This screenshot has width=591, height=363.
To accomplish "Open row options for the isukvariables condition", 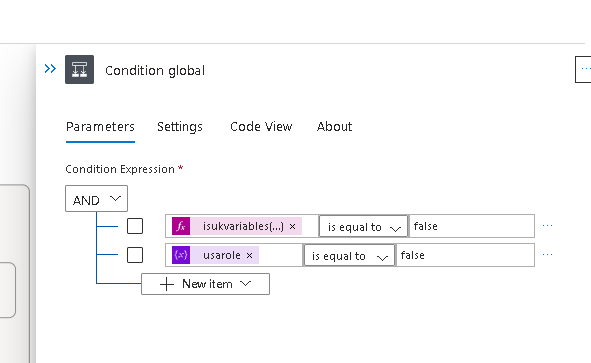I will point(547,226).
